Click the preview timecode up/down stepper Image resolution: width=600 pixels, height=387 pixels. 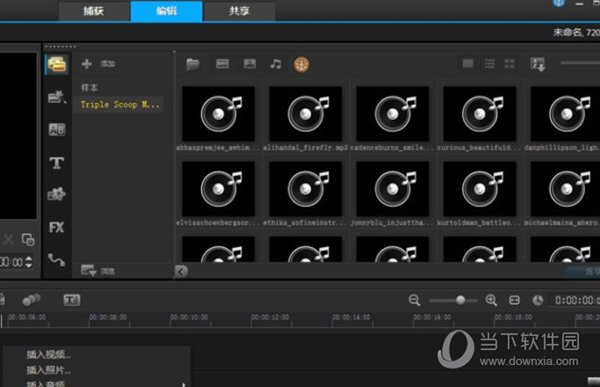(x=29, y=262)
